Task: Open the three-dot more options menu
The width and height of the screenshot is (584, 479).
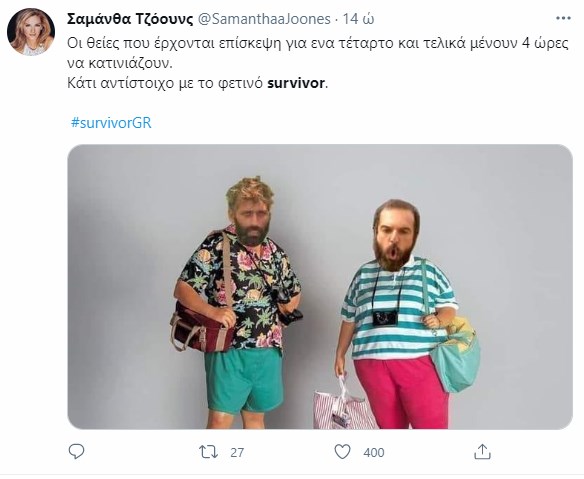Action: click(x=564, y=18)
